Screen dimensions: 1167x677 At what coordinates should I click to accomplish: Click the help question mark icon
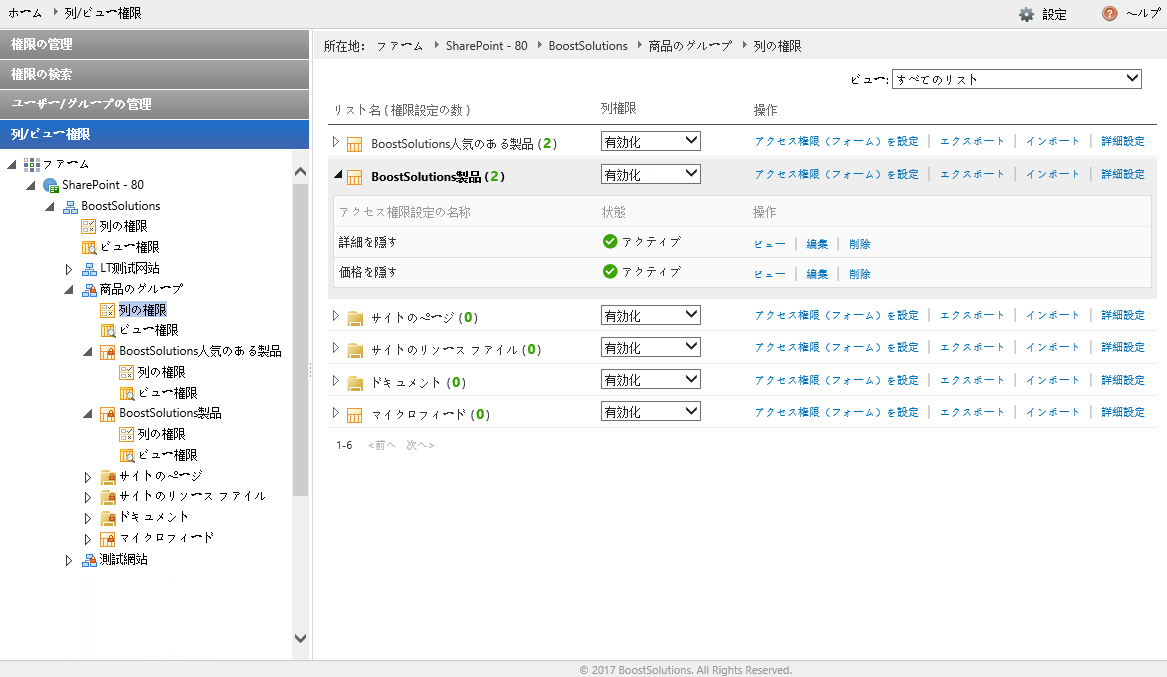click(1109, 14)
